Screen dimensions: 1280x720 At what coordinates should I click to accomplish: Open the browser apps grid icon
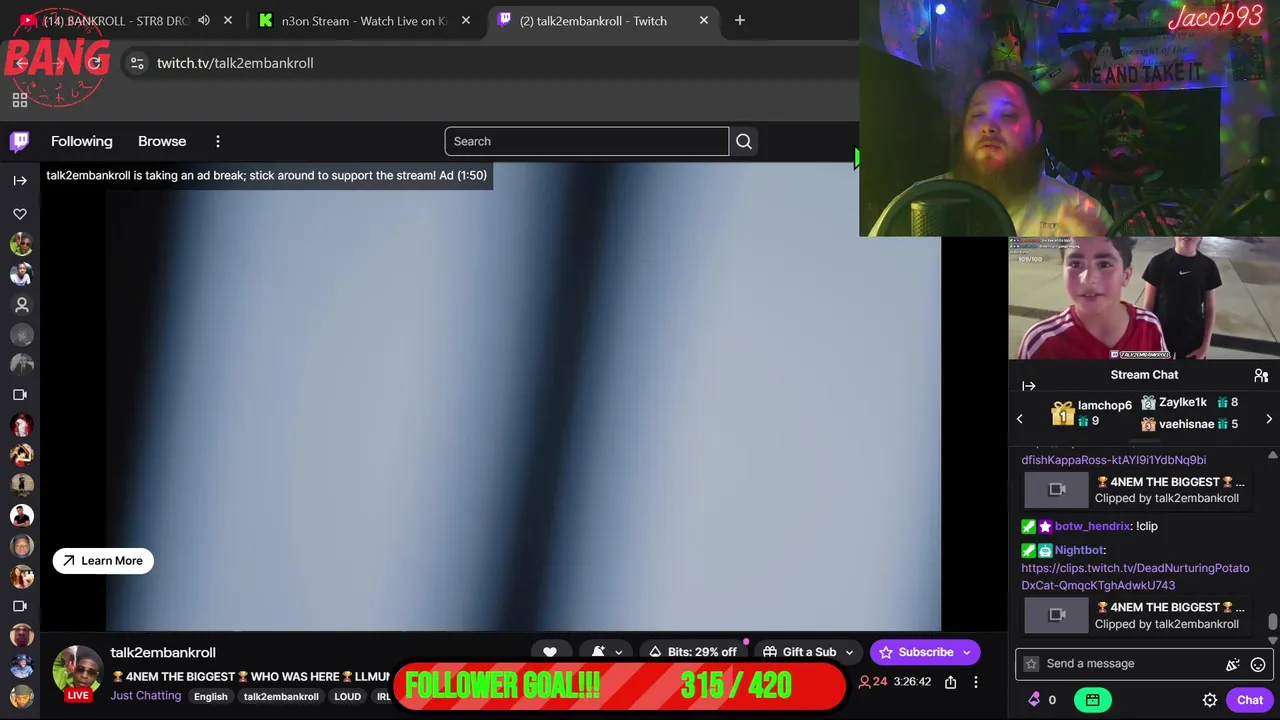point(20,100)
